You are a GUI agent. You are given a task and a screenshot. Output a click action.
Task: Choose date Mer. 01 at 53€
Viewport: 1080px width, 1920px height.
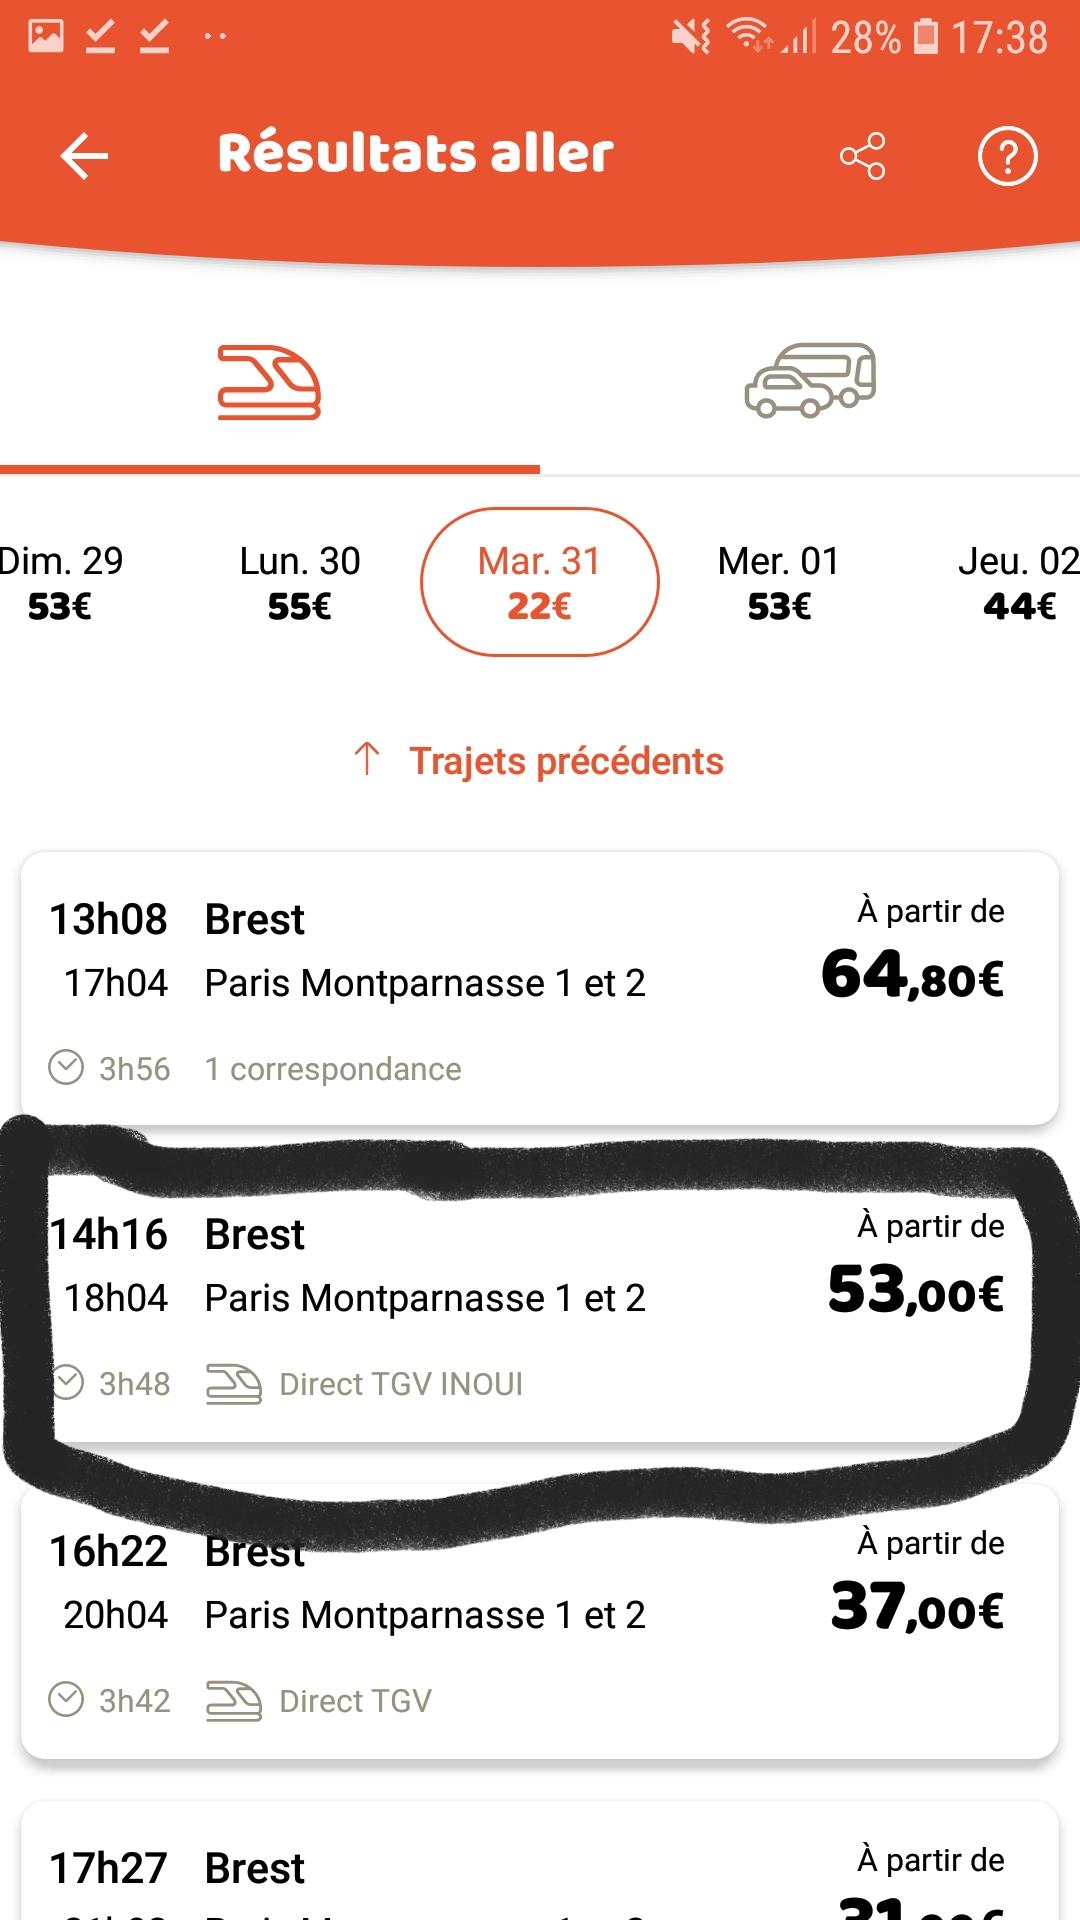pyautogui.click(x=779, y=583)
